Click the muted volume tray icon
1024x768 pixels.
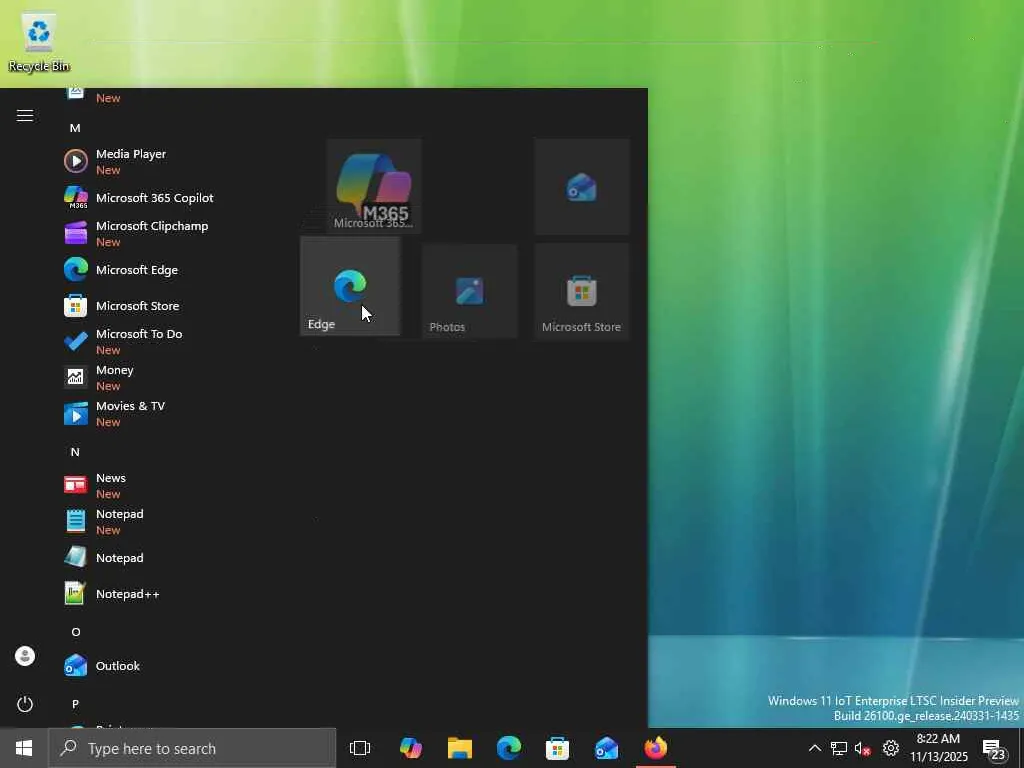(x=863, y=748)
